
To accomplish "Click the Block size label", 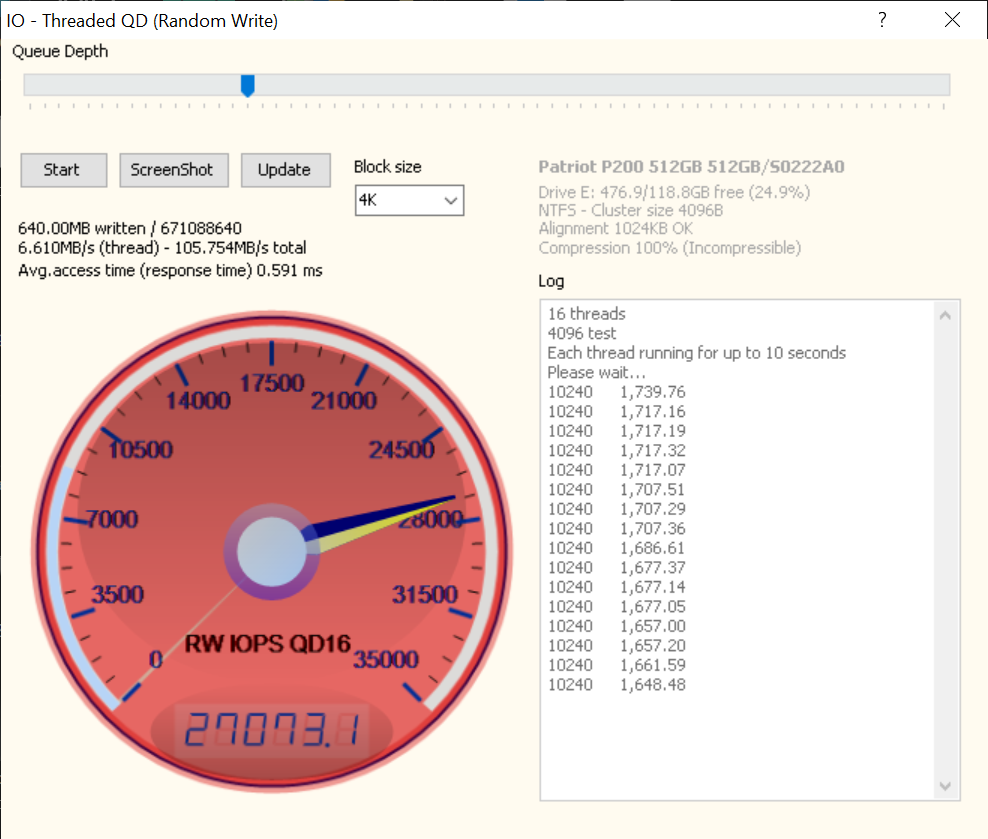I will (x=388, y=167).
